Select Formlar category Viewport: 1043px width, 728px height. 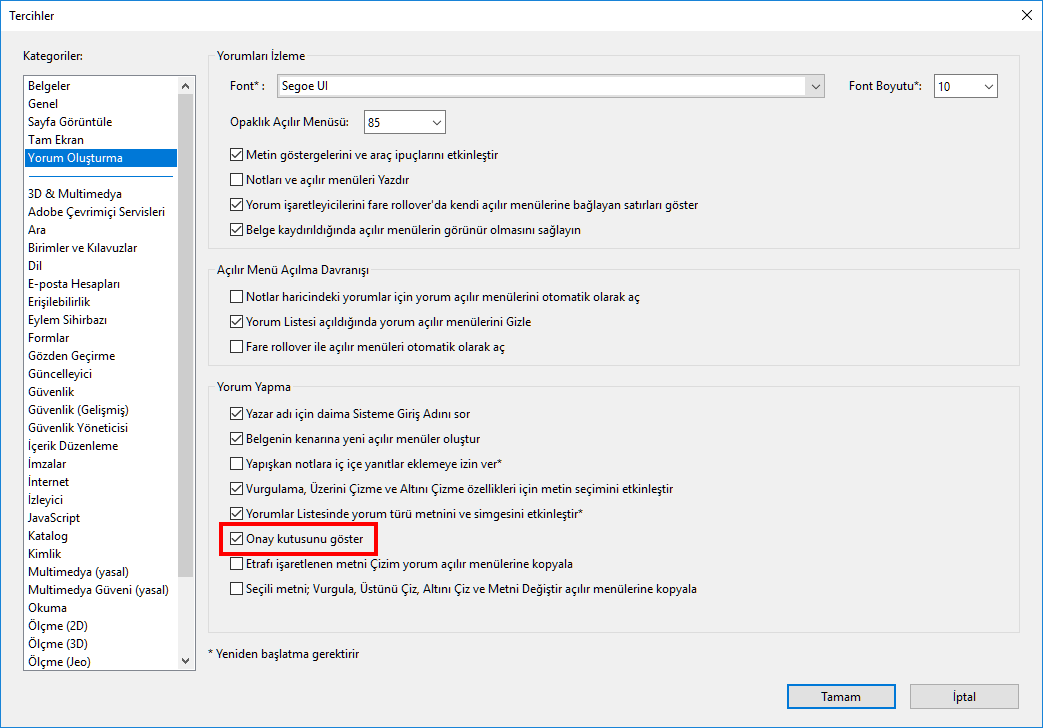coord(101,337)
